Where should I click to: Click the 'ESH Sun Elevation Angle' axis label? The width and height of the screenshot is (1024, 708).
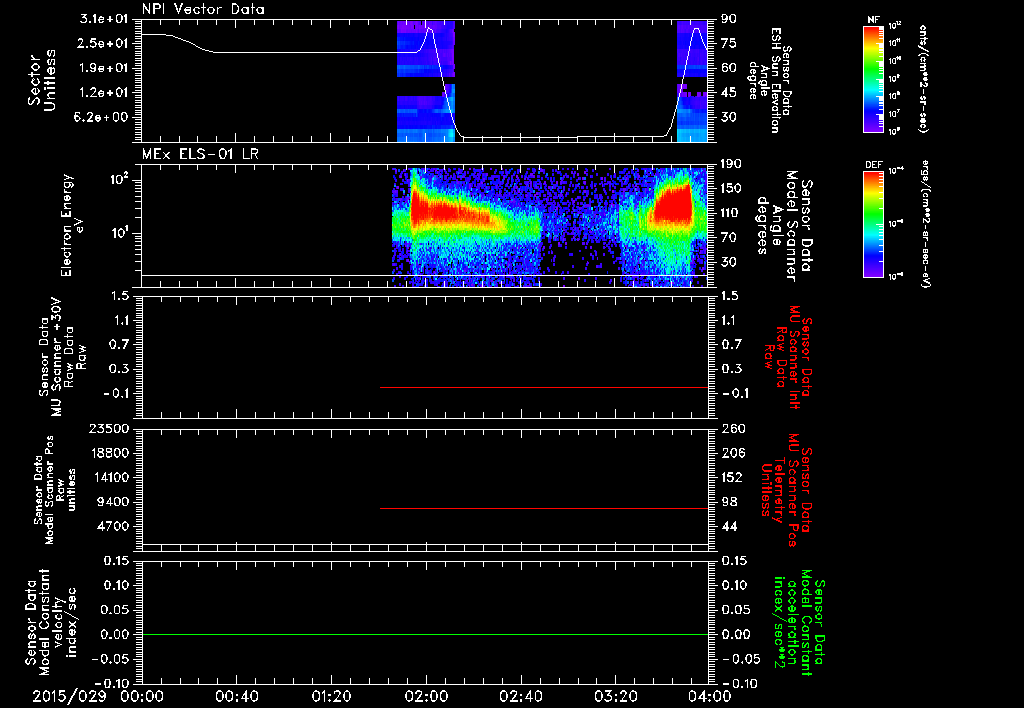click(769, 80)
